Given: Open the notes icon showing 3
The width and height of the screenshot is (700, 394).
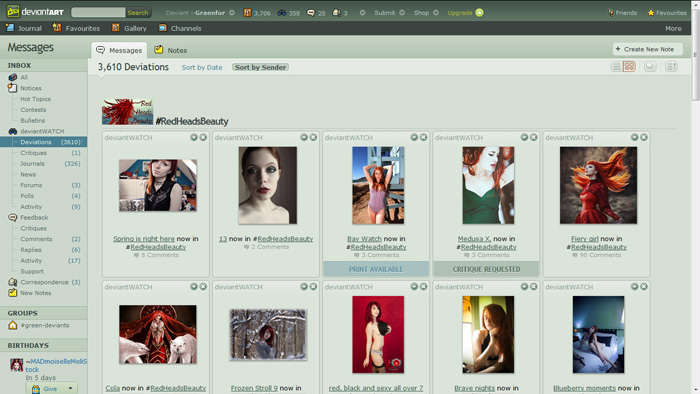Looking at the screenshot, I should [337, 12].
